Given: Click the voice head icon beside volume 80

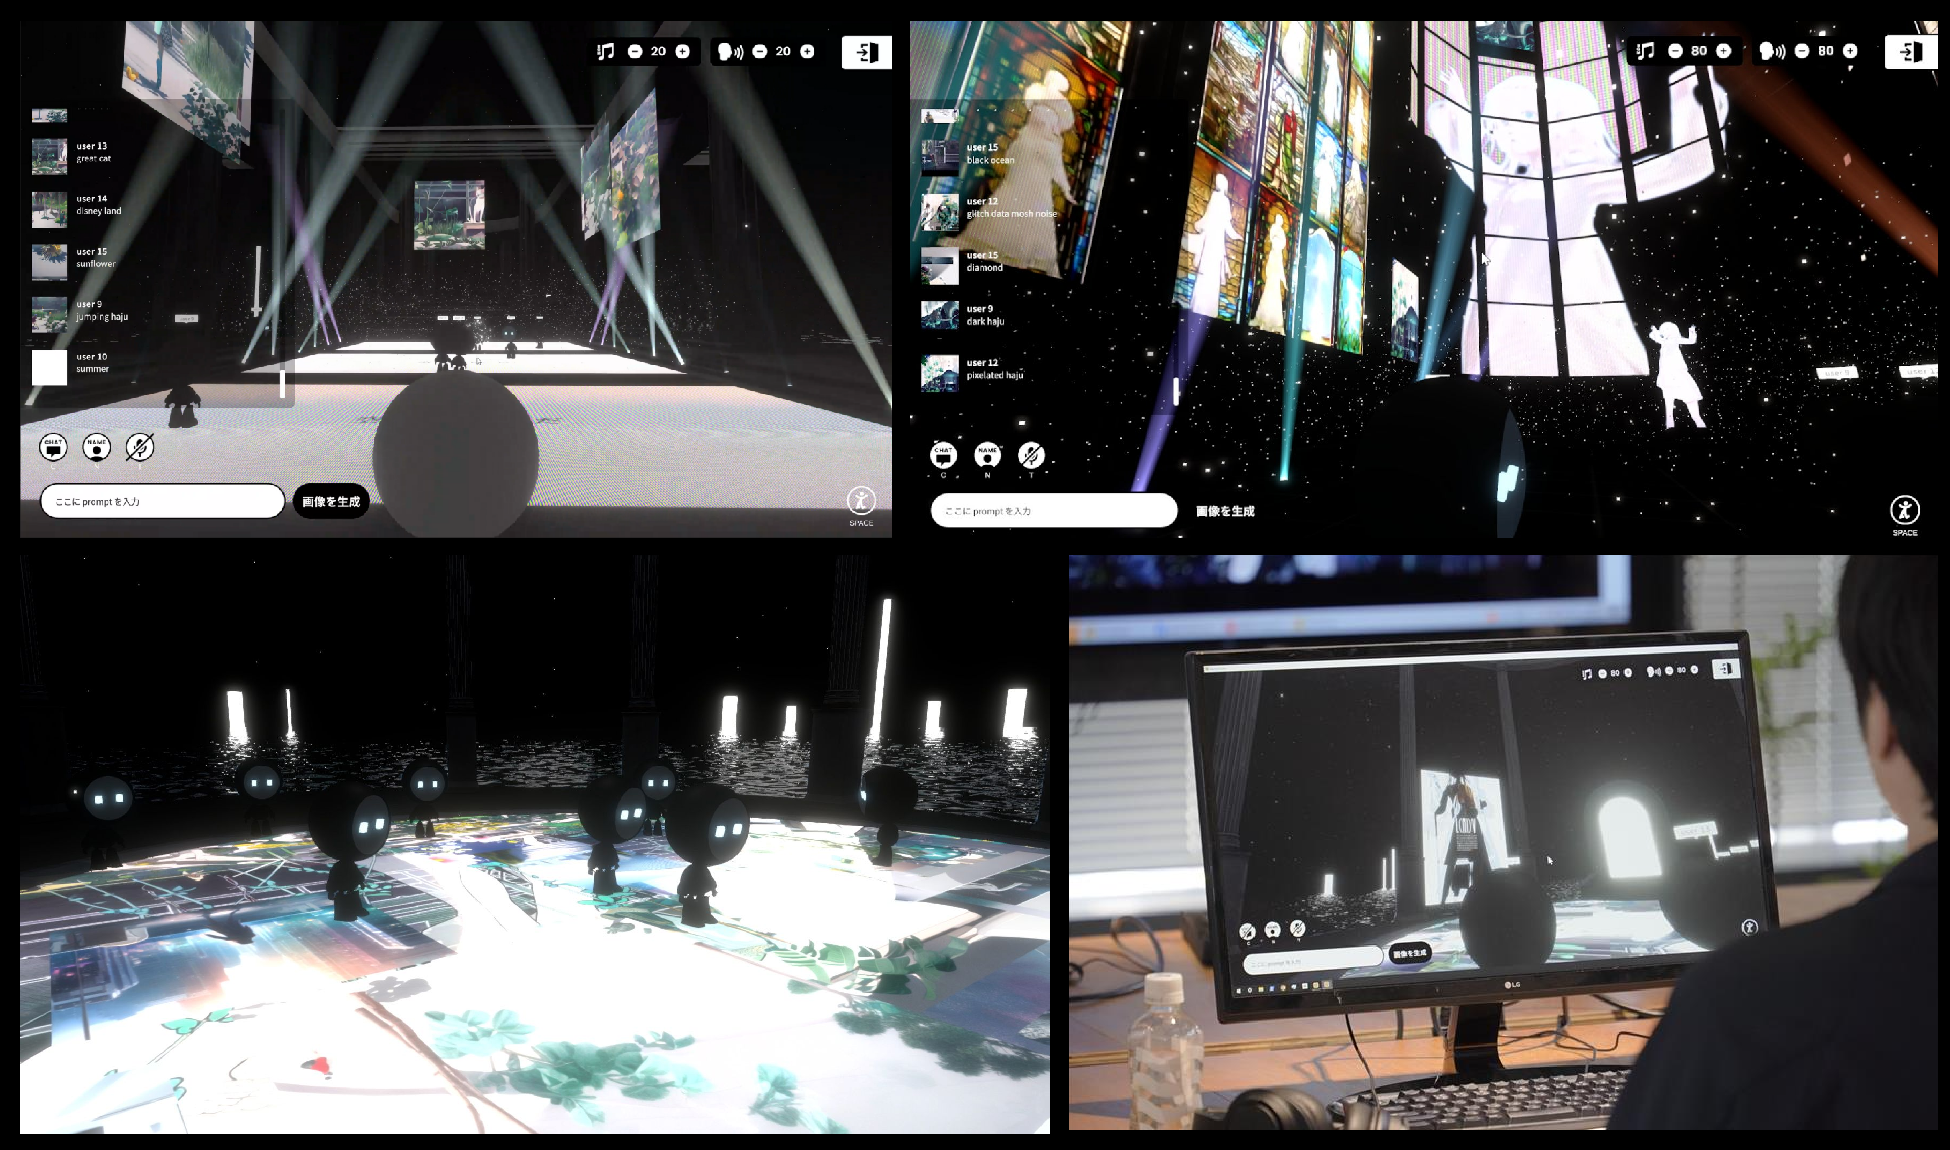Looking at the screenshot, I should click(1771, 50).
